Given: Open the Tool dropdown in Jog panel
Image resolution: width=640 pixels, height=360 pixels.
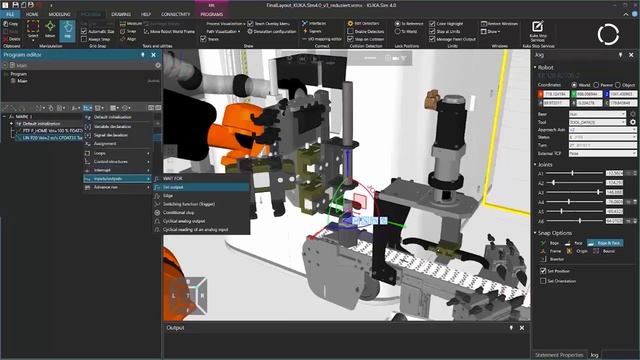Looking at the screenshot, I should [597, 122].
